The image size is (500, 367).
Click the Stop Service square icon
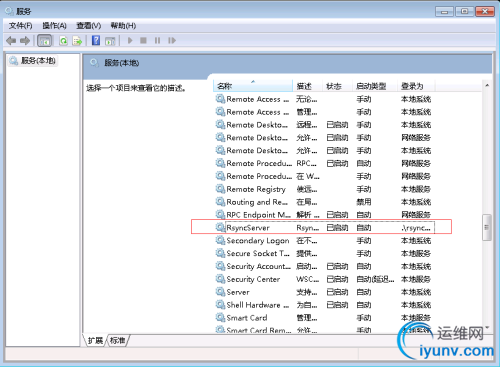coord(143,41)
